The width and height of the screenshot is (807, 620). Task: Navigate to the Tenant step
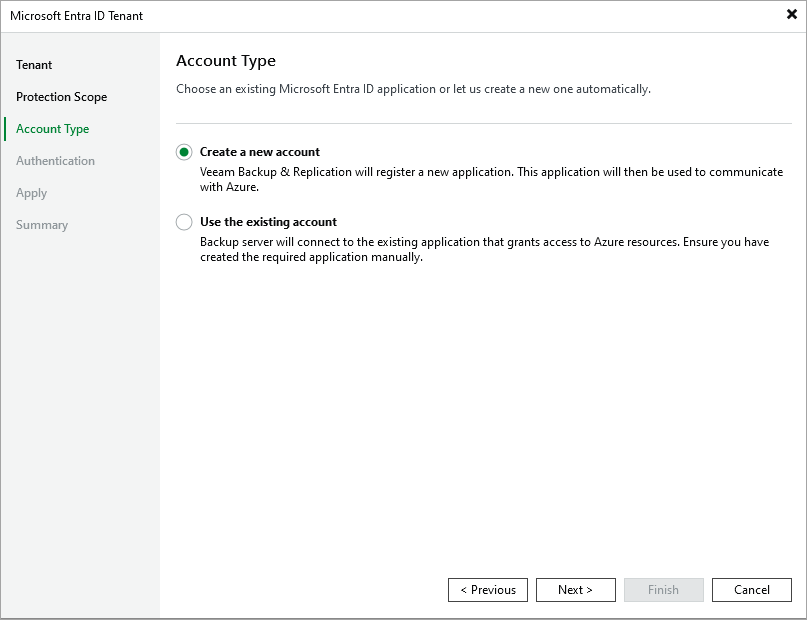tap(34, 64)
